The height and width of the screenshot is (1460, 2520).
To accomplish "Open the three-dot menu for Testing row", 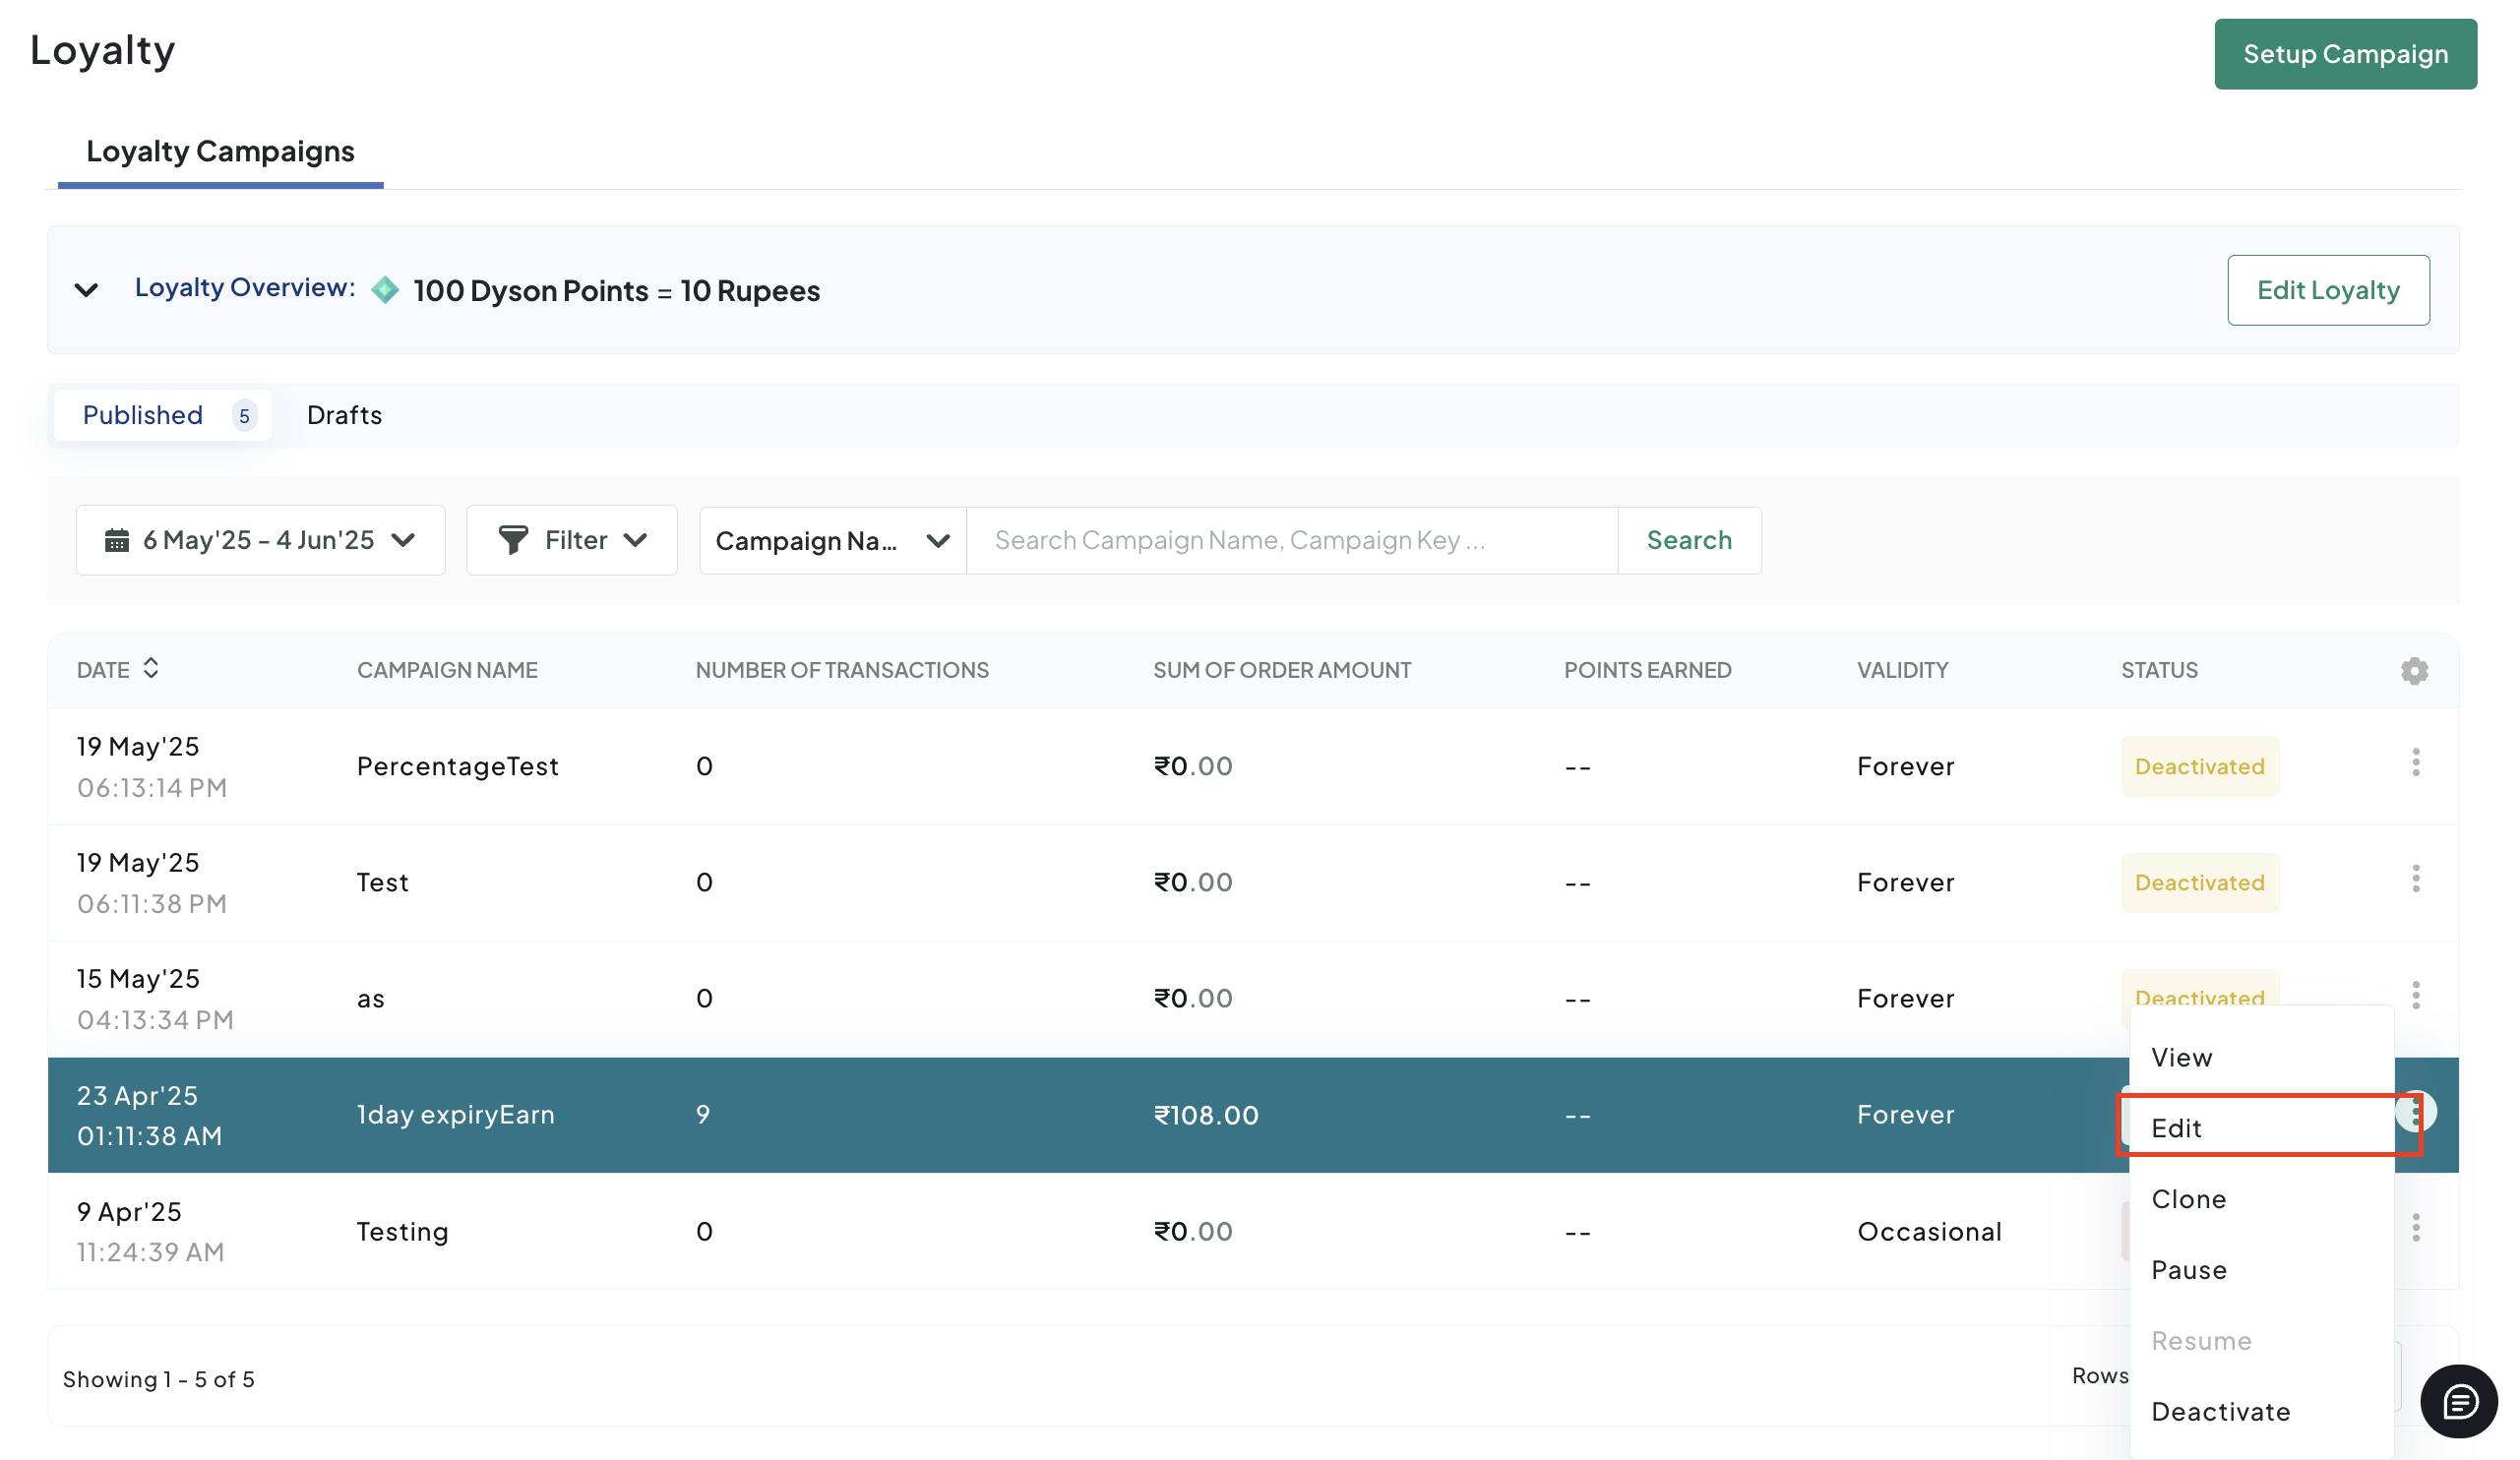I will (x=2415, y=1227).
